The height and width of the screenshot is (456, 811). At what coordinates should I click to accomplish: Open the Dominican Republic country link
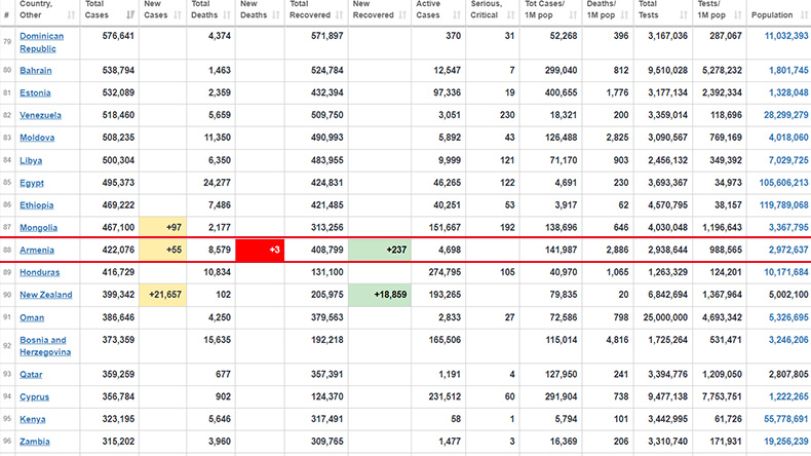pyautogui.click(x=41, y=42)
